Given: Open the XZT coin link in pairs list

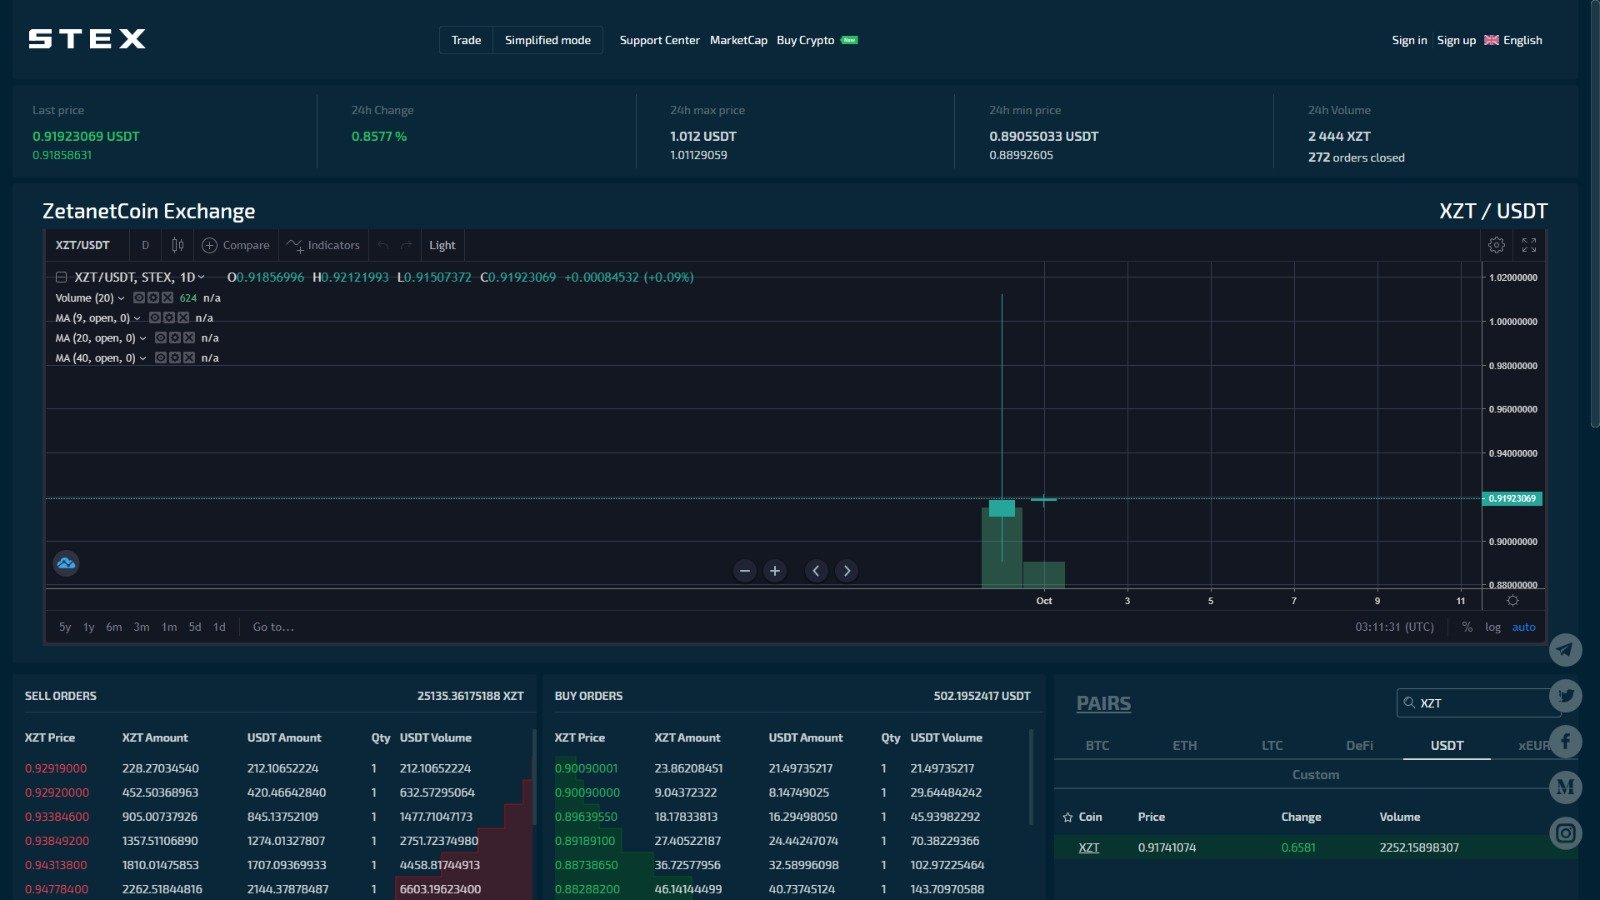Looking at the screenshot, I should (1089, 847).
